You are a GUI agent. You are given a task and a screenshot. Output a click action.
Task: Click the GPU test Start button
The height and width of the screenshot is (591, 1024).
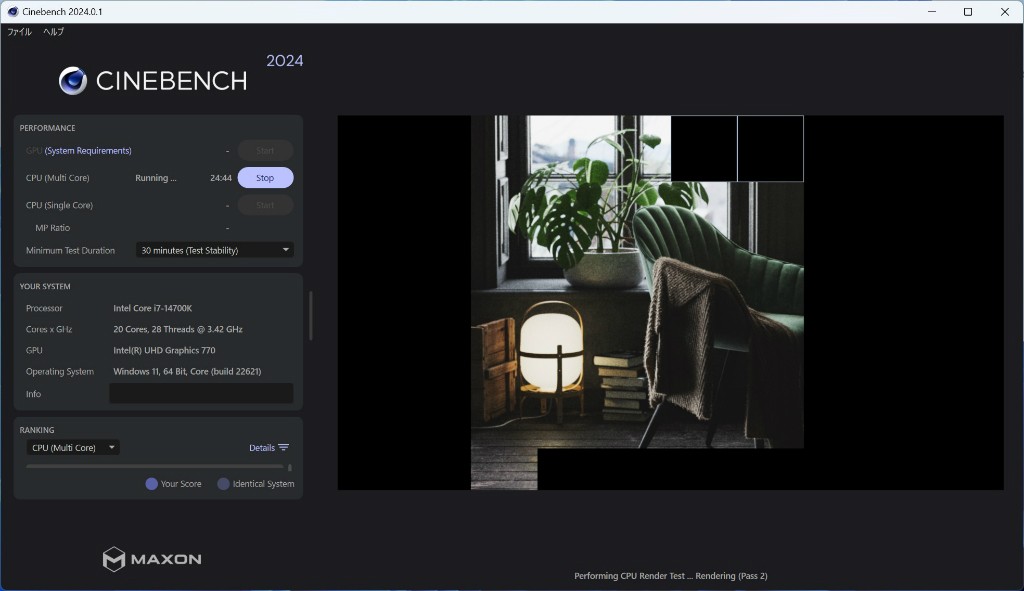click(x=265, y=151)
